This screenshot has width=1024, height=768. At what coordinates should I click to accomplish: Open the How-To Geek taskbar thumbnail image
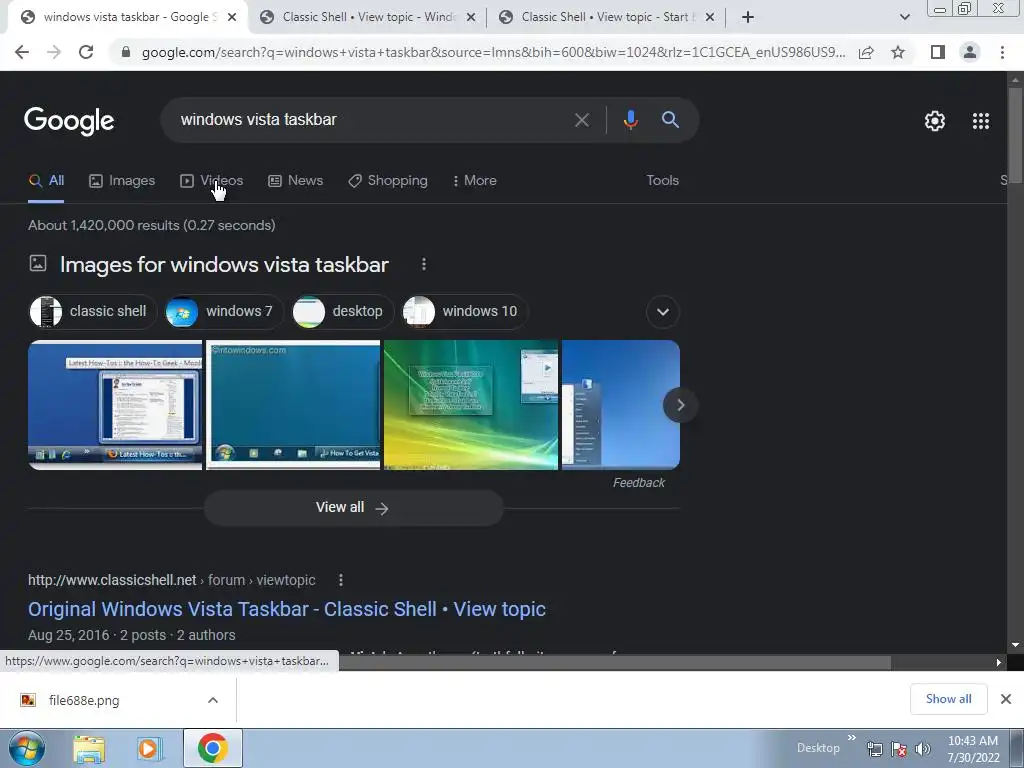pyautogui.click(x=115, y=405)
